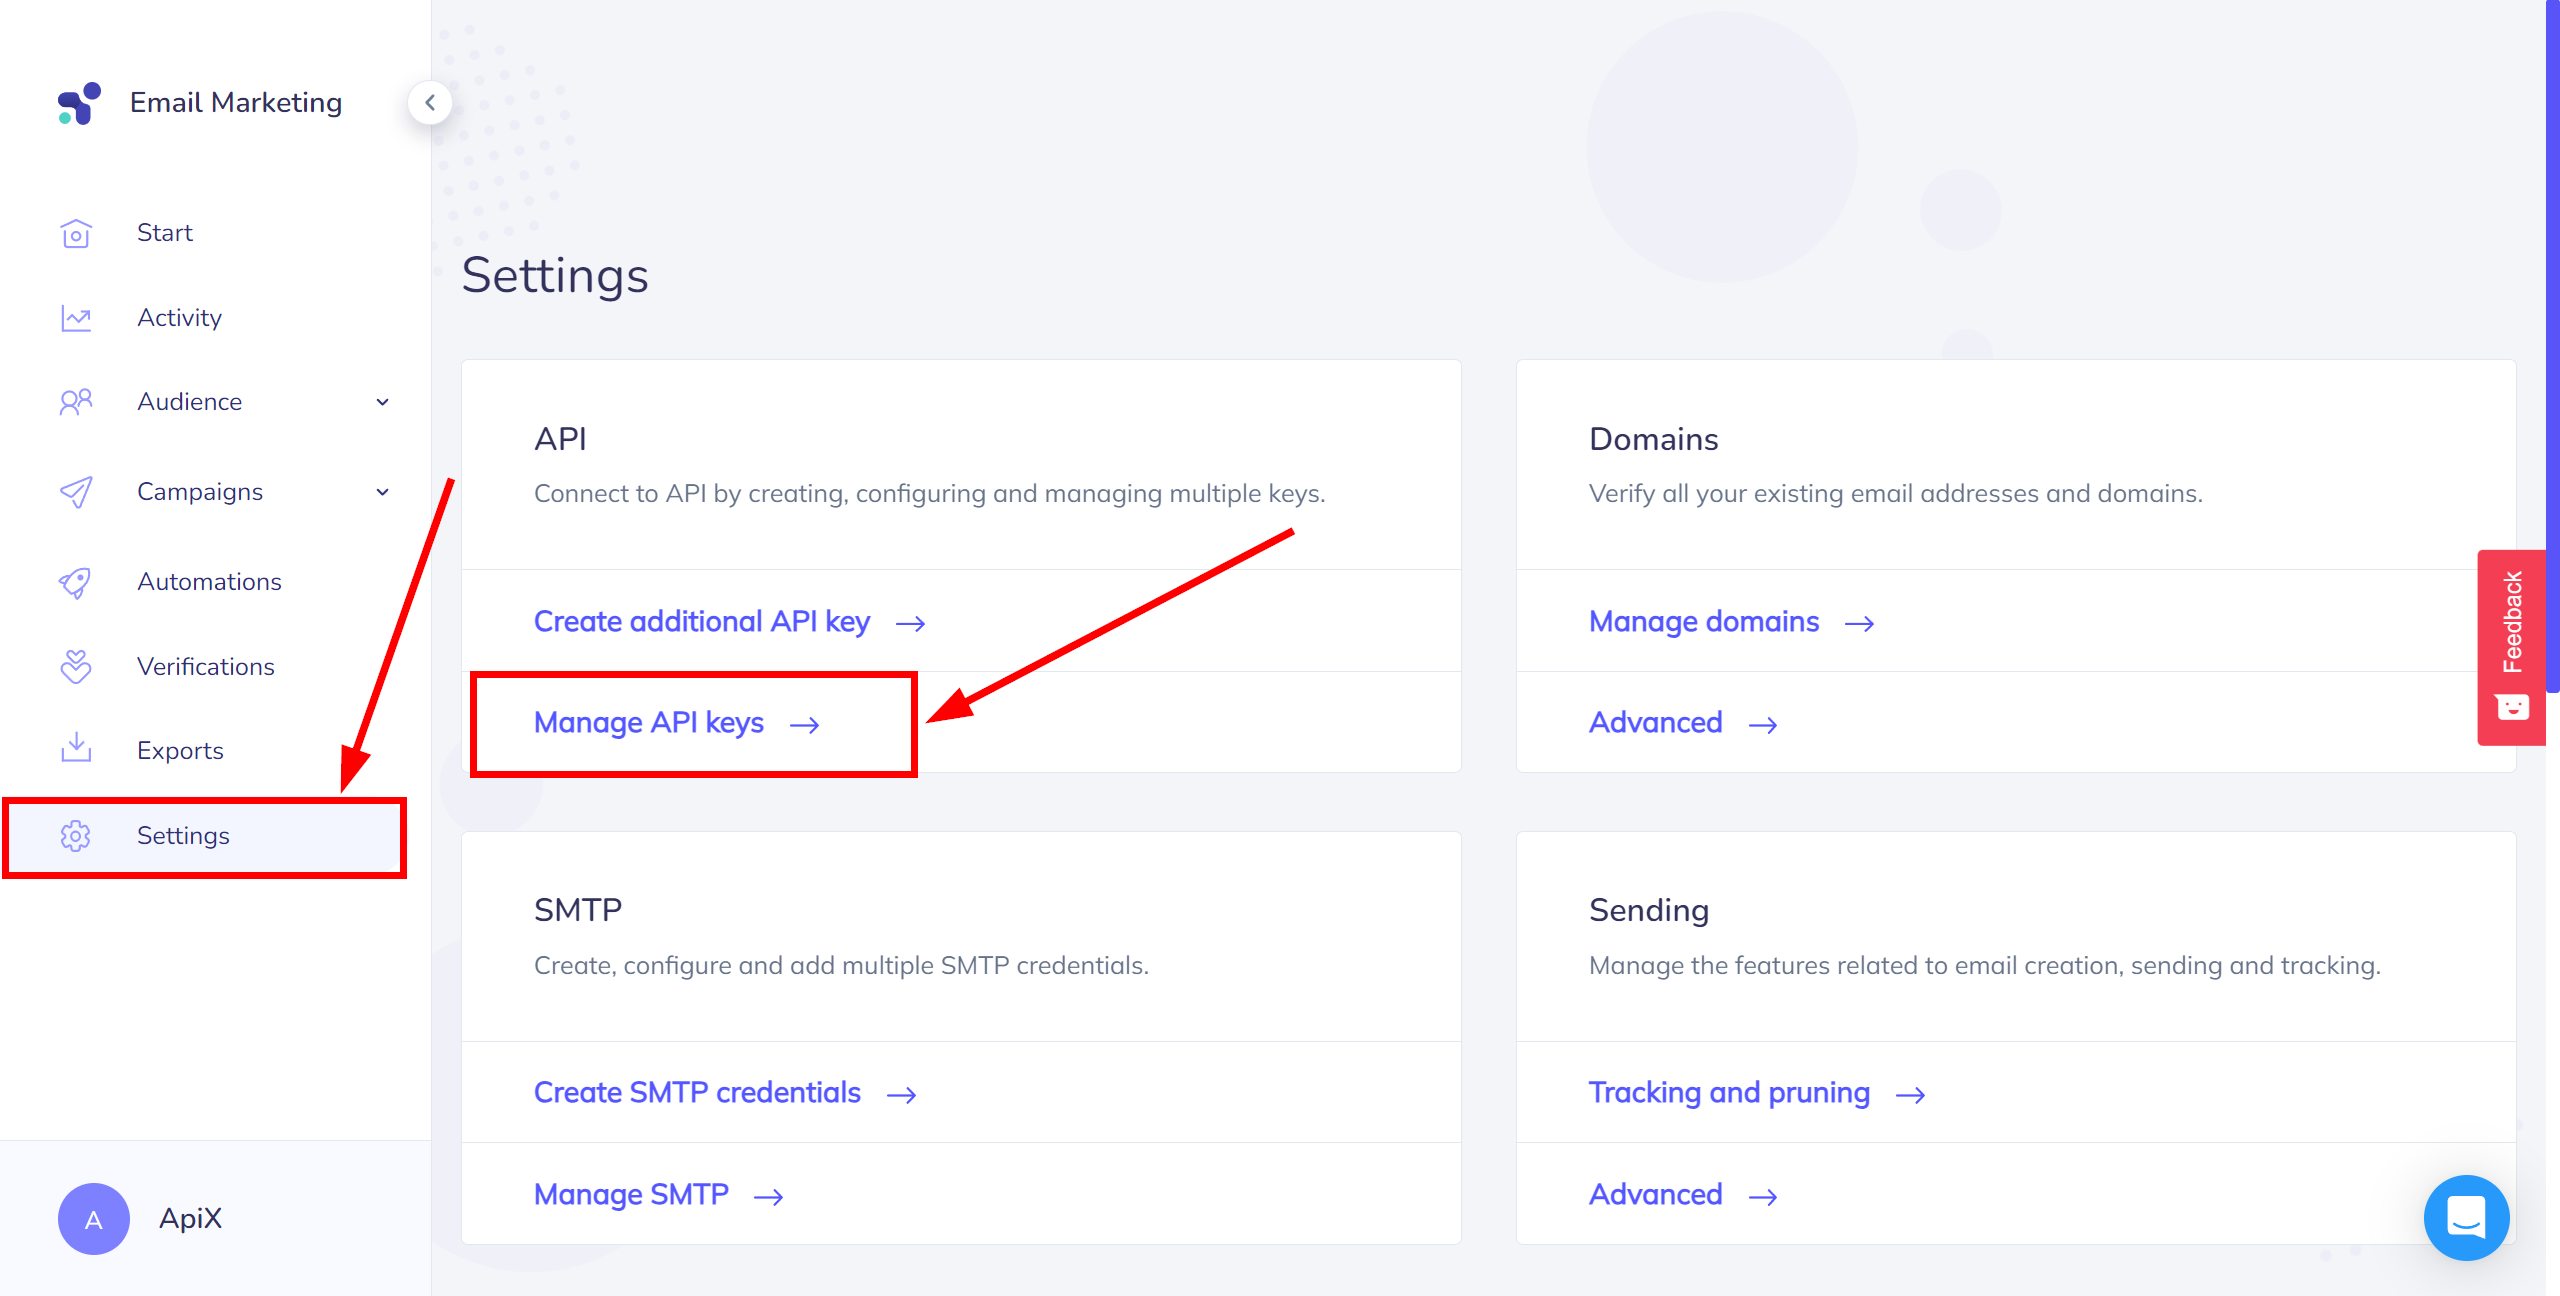
Task: Click the Activity icon in sidebar
Action: tap(76, 317)
